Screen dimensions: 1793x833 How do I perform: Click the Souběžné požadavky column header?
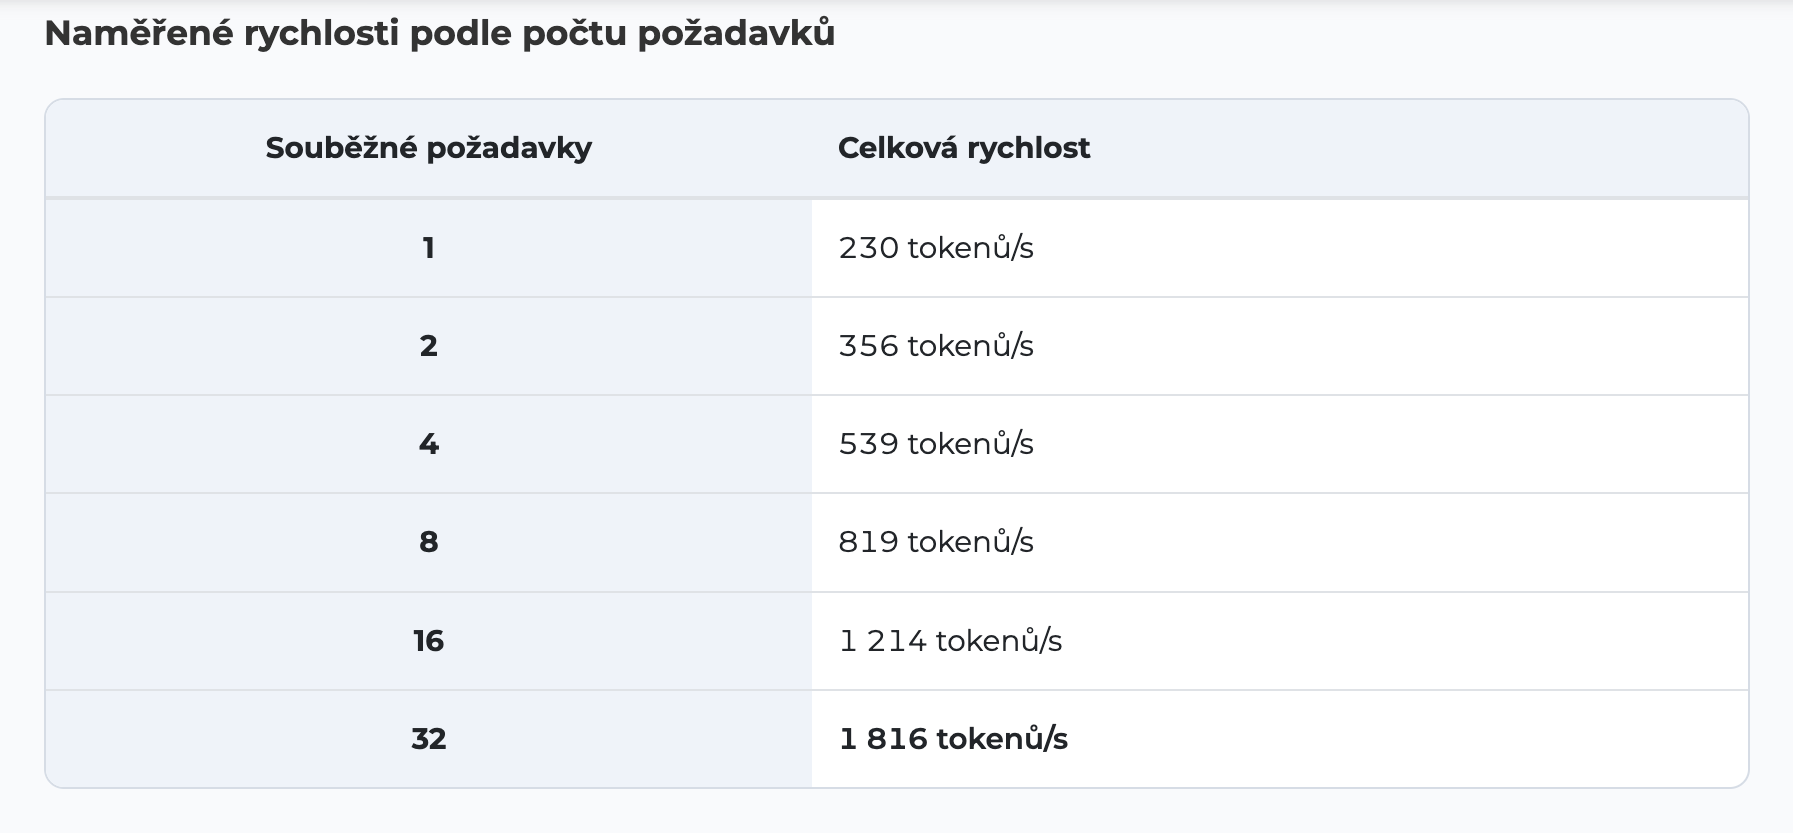pyautogui.click(x=429, y=148)
